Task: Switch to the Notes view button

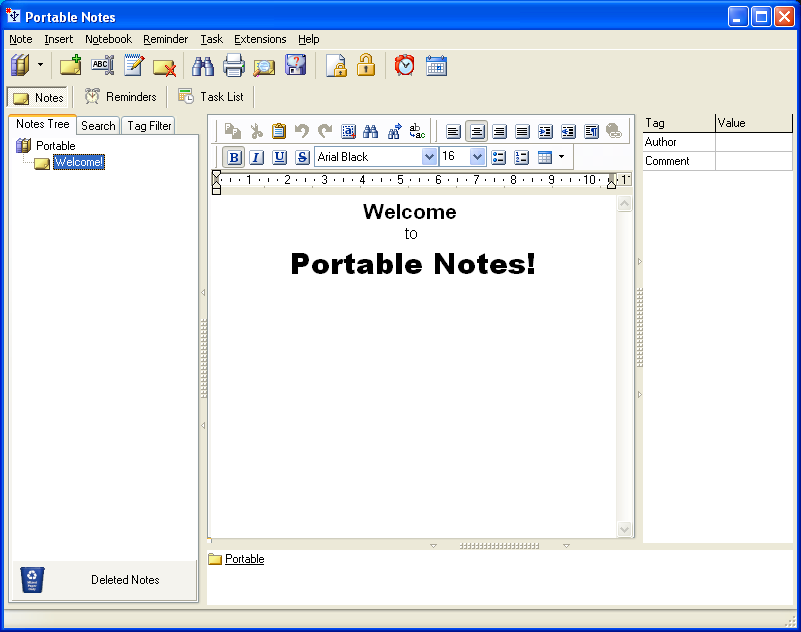Action: 37,97
